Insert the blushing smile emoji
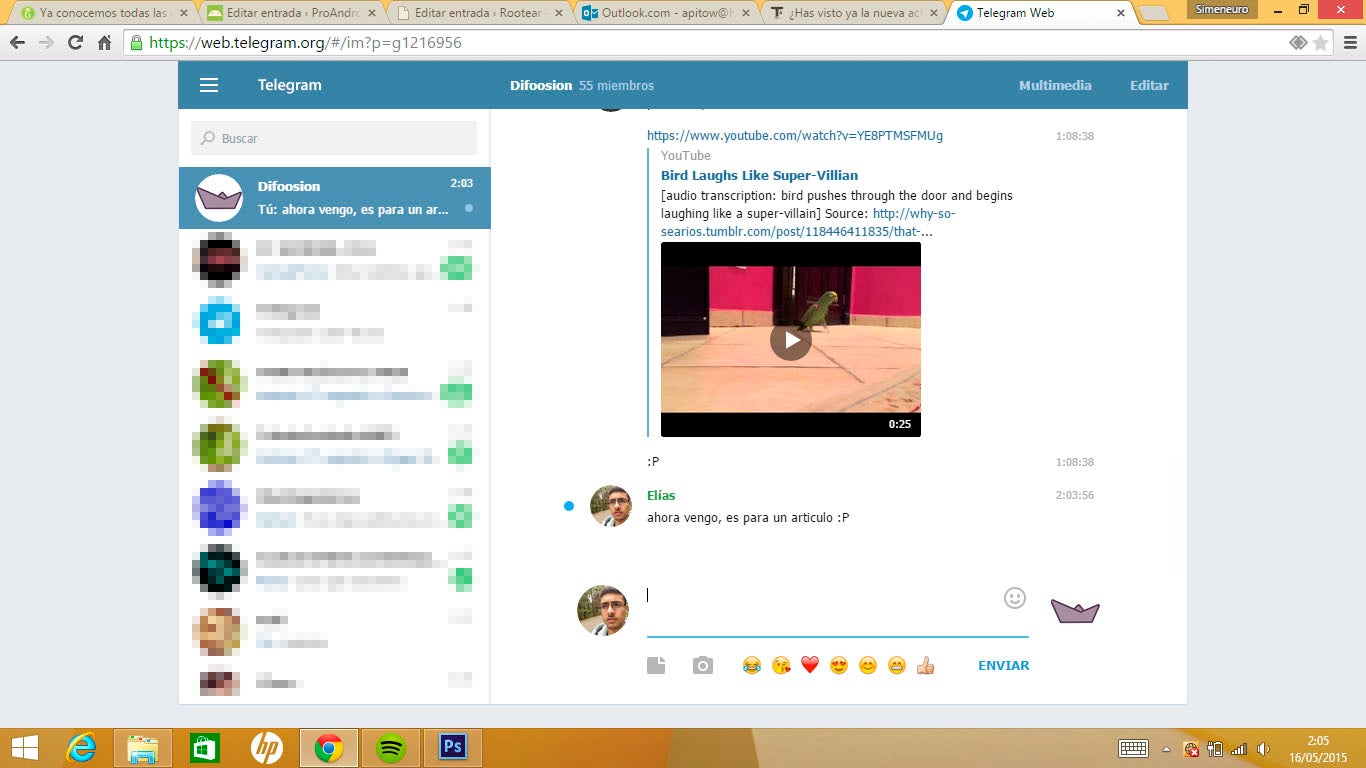The height and width of the screenshot is (768, 1366). [868, 665]
